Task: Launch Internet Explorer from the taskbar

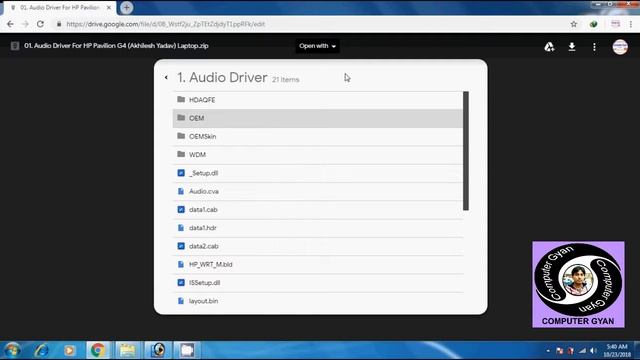Action: pos(41,350)
